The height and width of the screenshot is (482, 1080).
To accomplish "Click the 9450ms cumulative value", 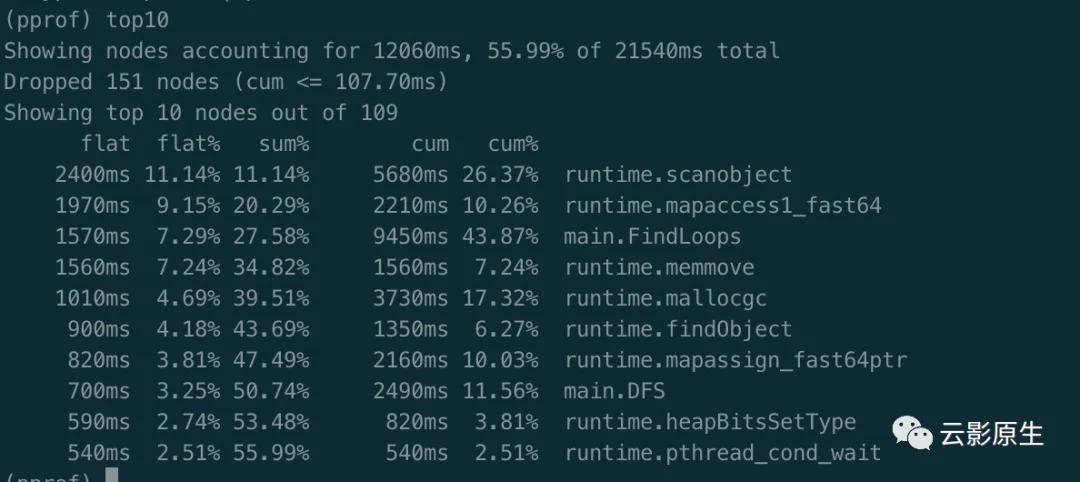I will [x=410, y=237].
